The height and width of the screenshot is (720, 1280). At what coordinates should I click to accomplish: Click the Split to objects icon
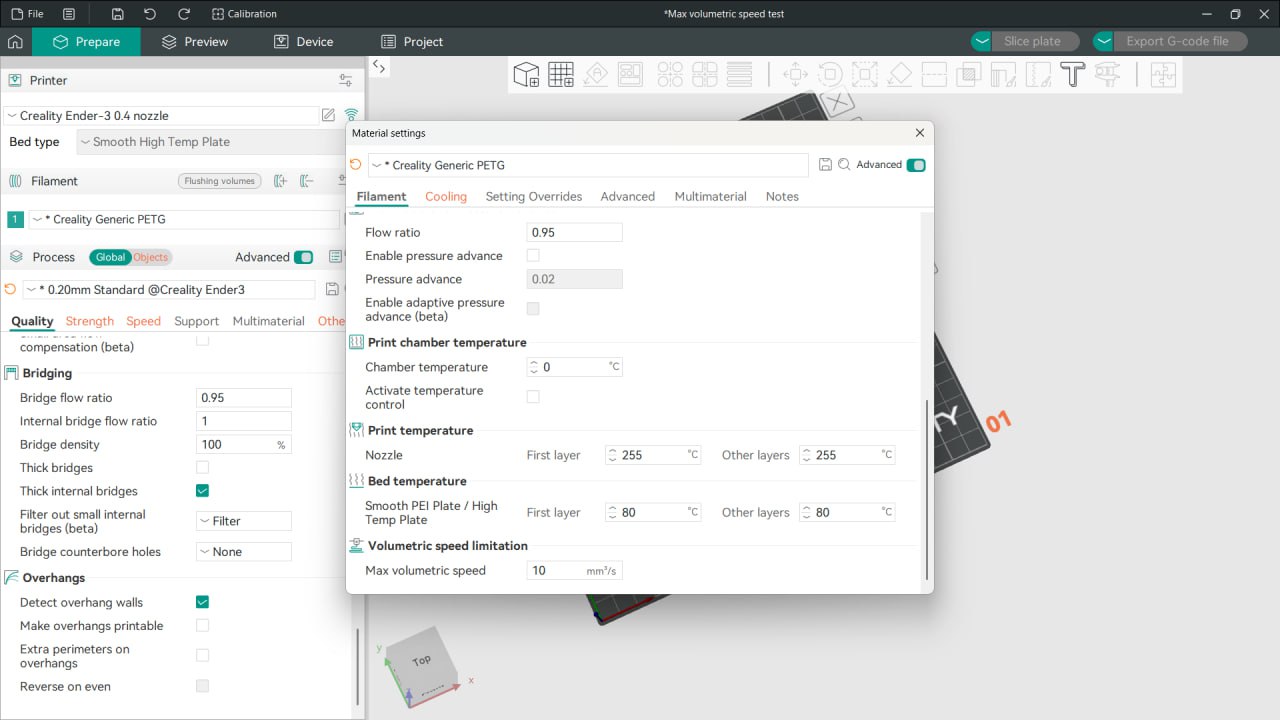point(670,75)
